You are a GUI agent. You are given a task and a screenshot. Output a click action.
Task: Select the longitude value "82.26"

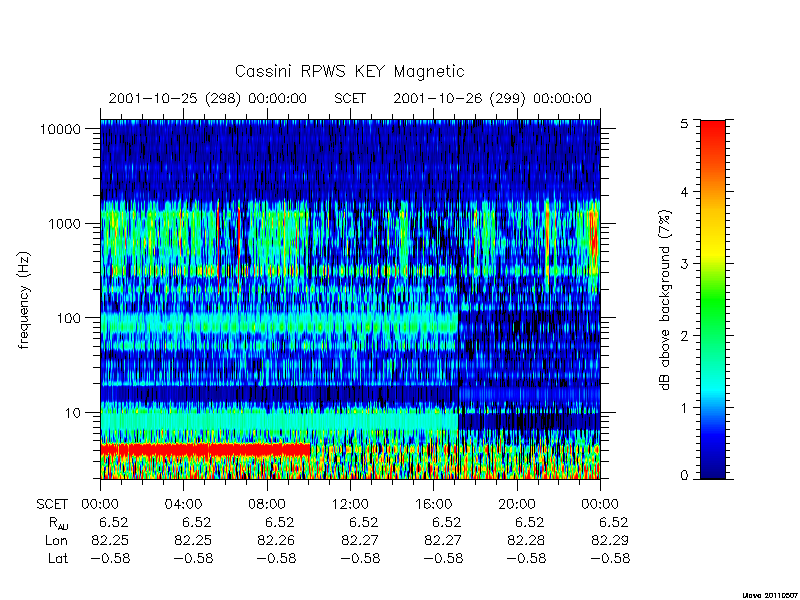(276, 540)
